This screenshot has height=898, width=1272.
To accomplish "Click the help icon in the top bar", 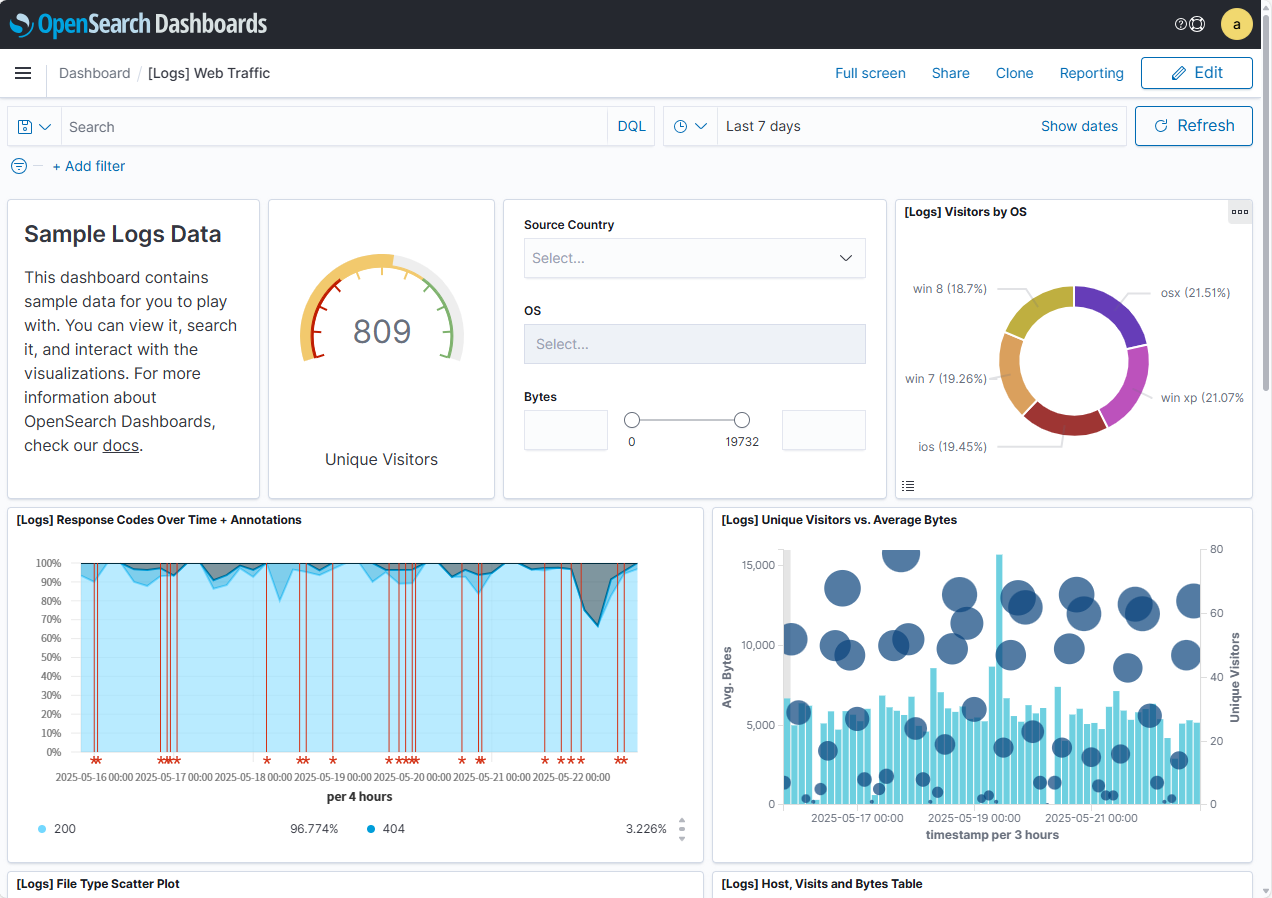I will point(1181,24).
